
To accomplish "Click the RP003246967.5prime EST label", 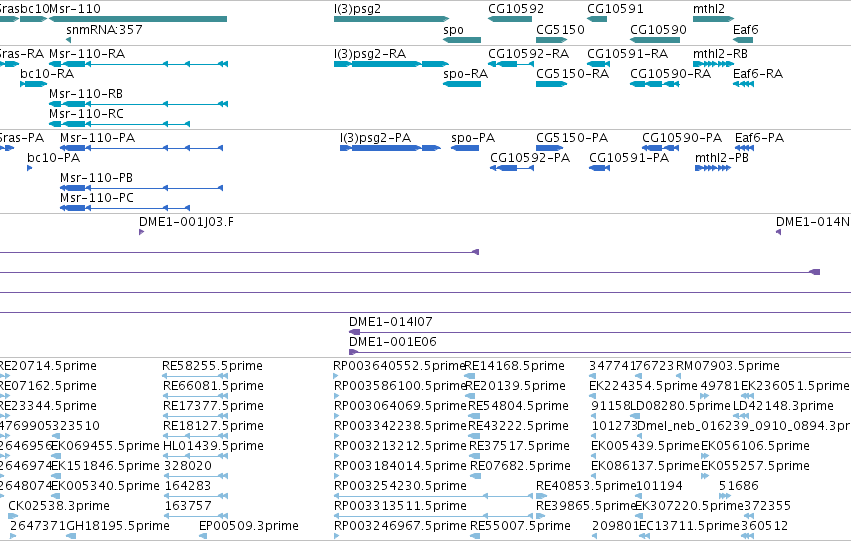I will pos(400,526).
